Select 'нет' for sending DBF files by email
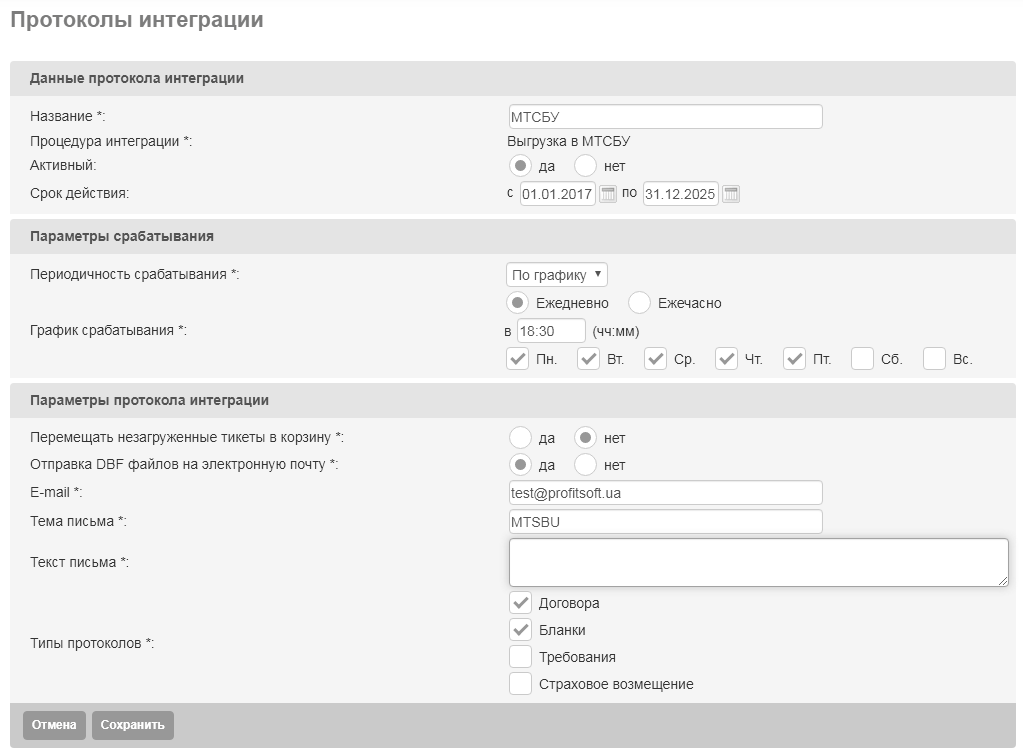Viewport: 1023px width, 755px height. click(x=585, y=465)
